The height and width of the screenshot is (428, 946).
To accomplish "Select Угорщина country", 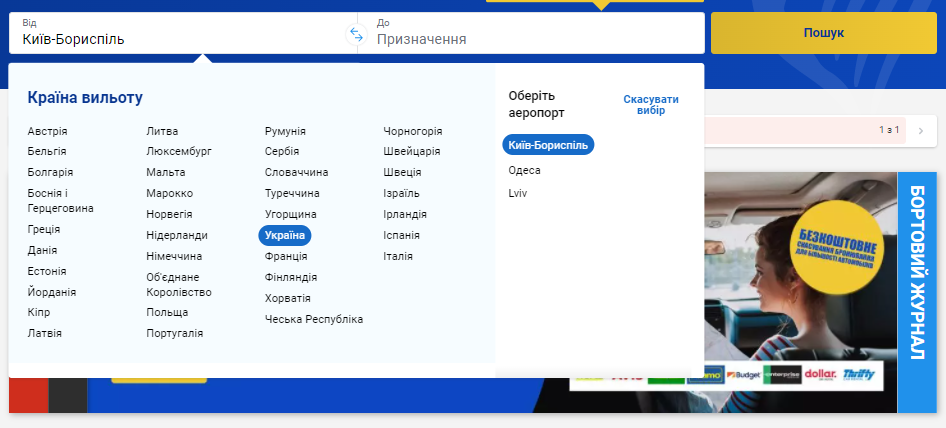I will (x=291, y=214).
